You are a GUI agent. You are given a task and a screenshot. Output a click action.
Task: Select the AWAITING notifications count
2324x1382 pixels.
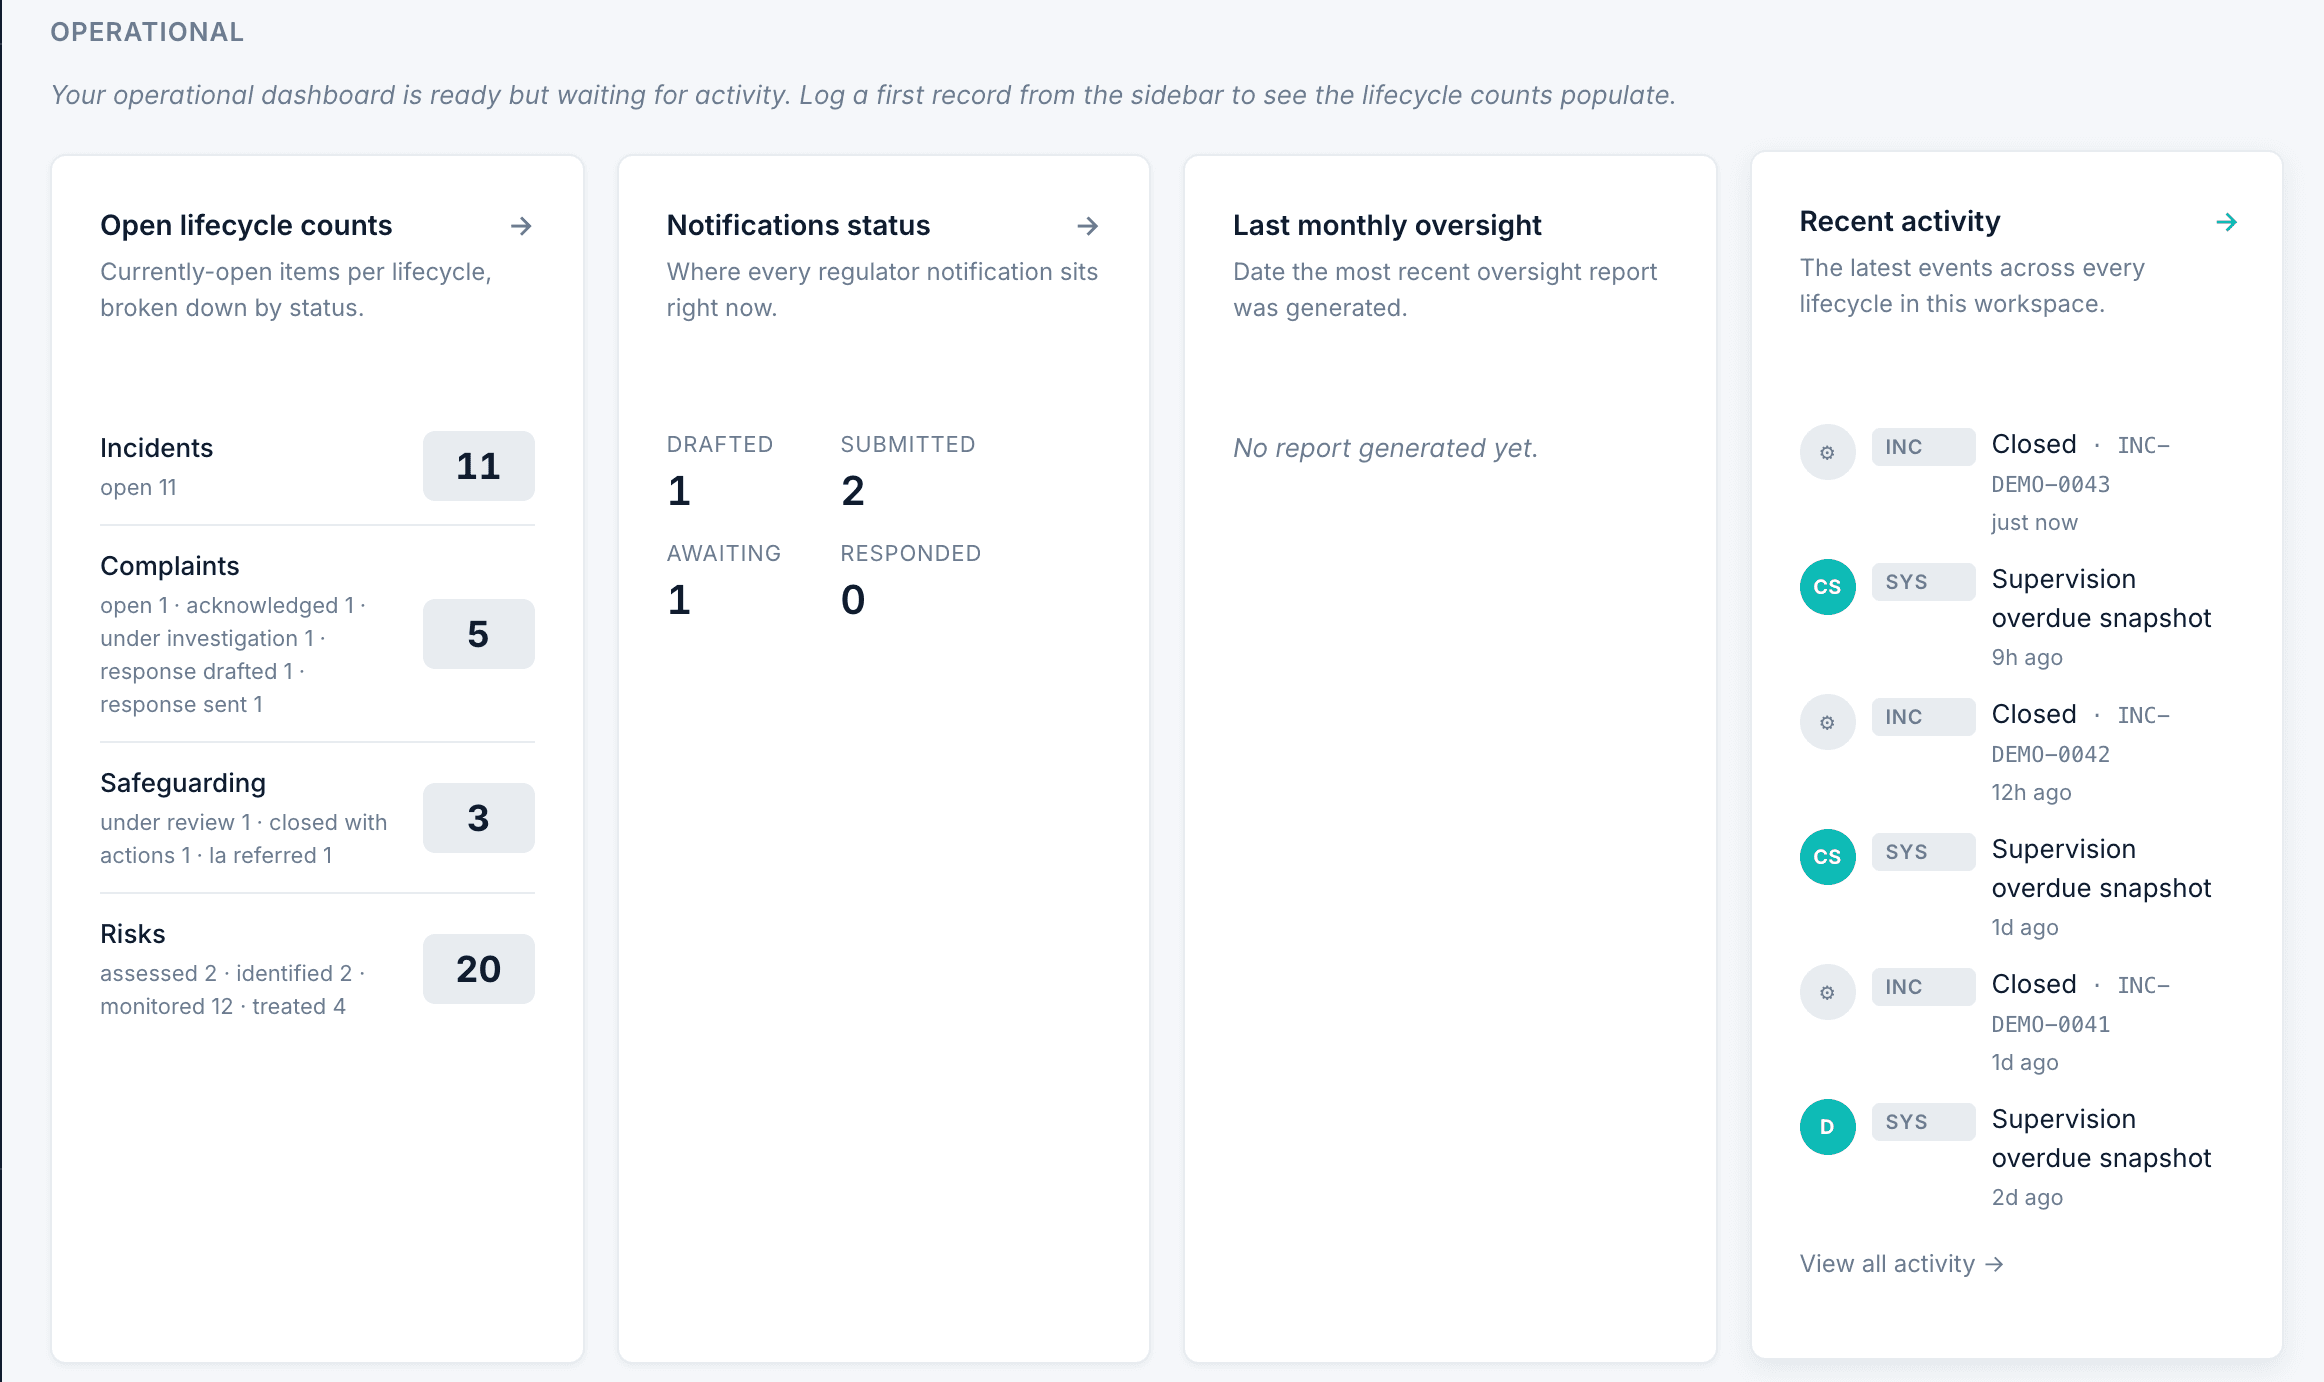pos(679,600)
